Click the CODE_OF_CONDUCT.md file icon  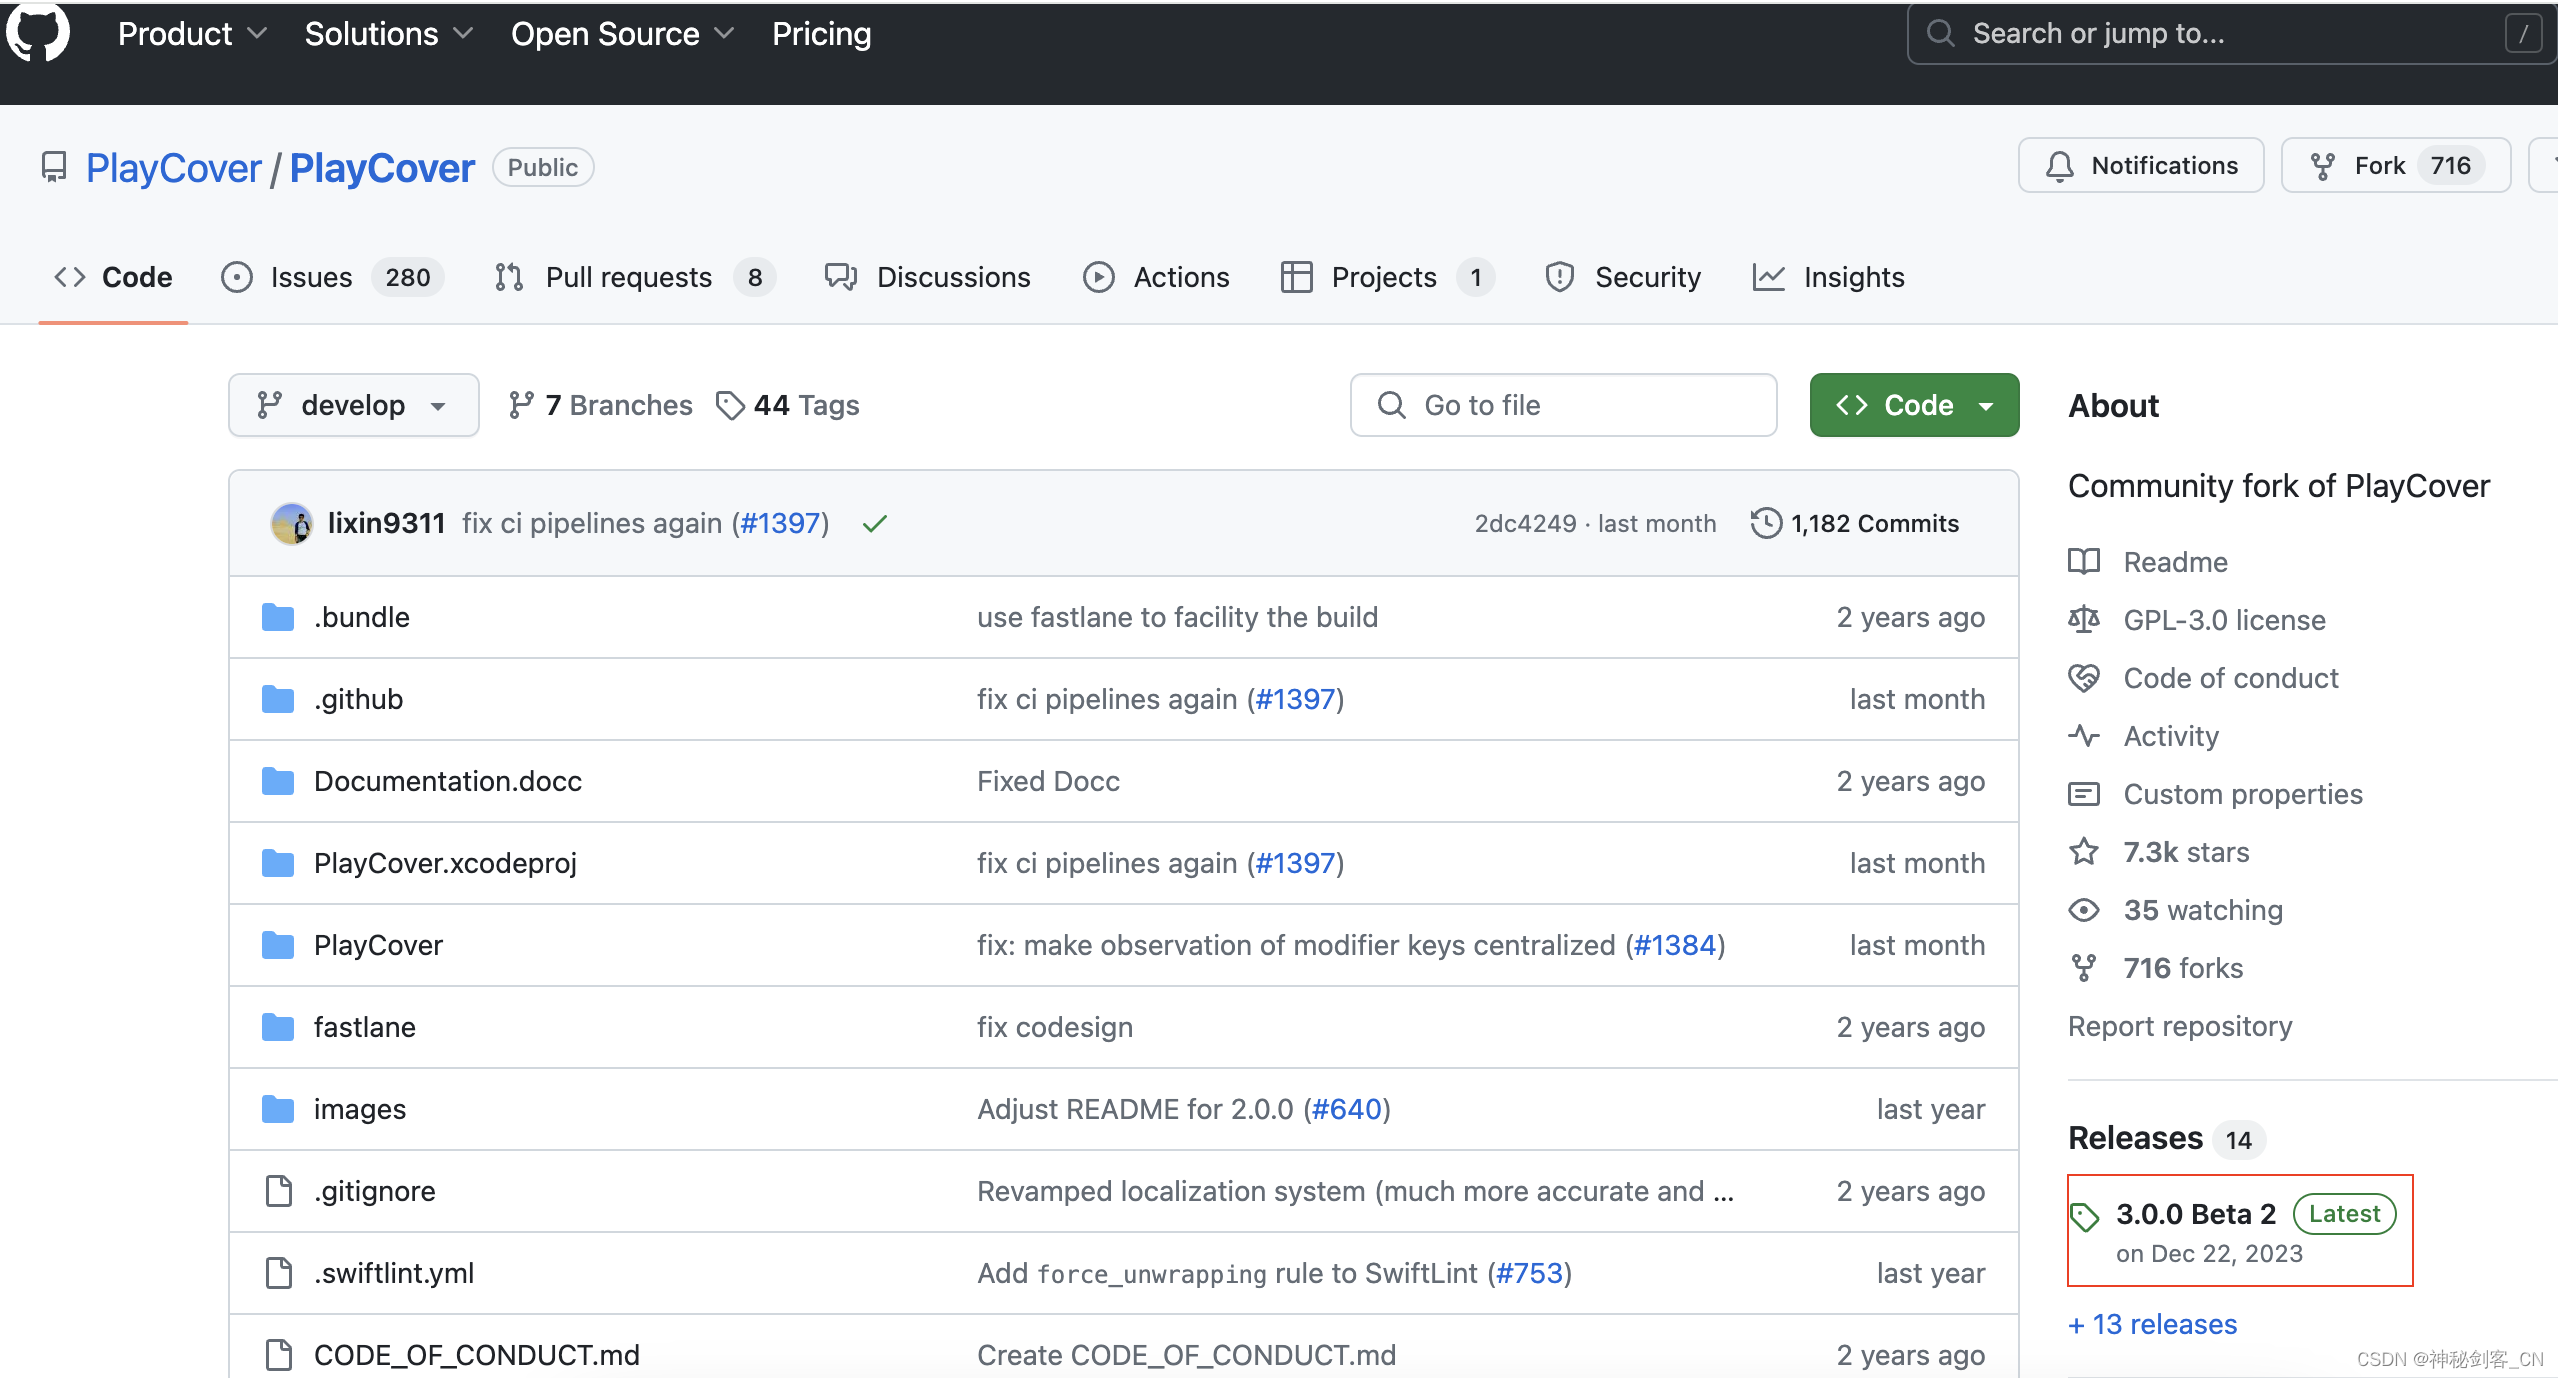[279, 1355]
